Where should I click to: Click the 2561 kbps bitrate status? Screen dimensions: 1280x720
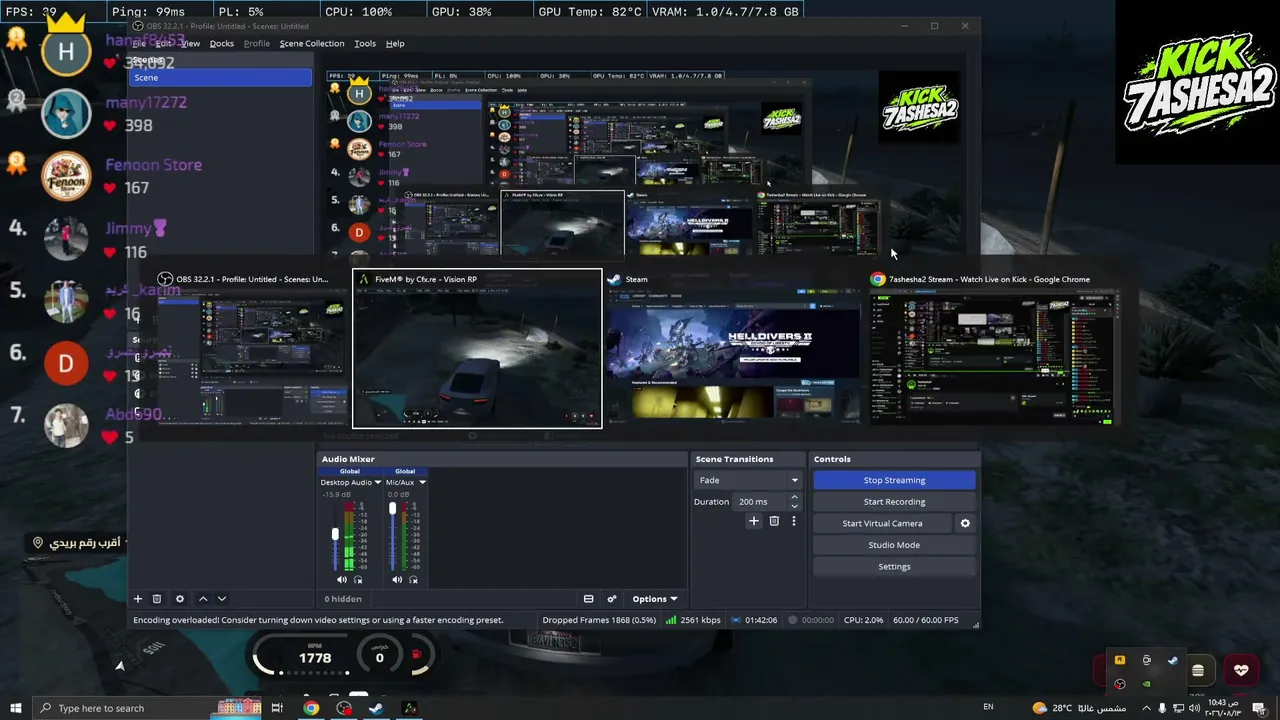pos(693,620)
